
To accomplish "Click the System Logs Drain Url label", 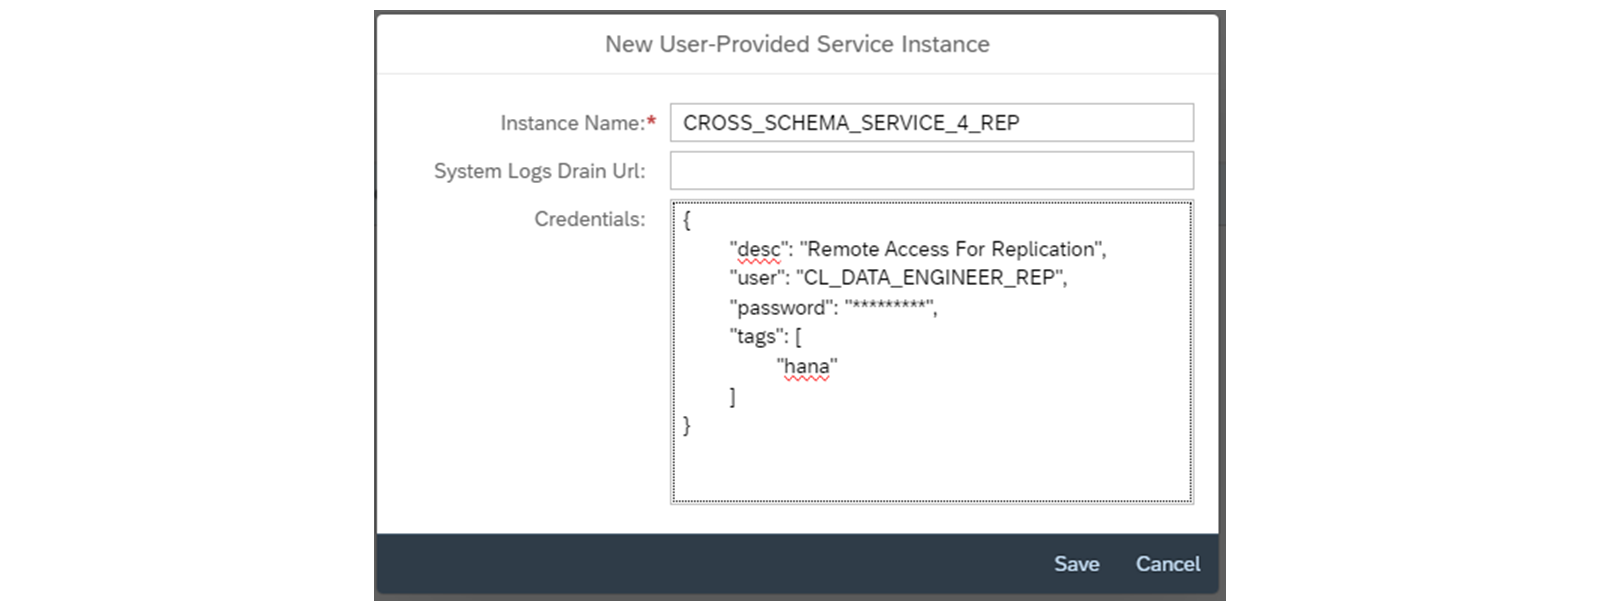I will coord(539,171).
